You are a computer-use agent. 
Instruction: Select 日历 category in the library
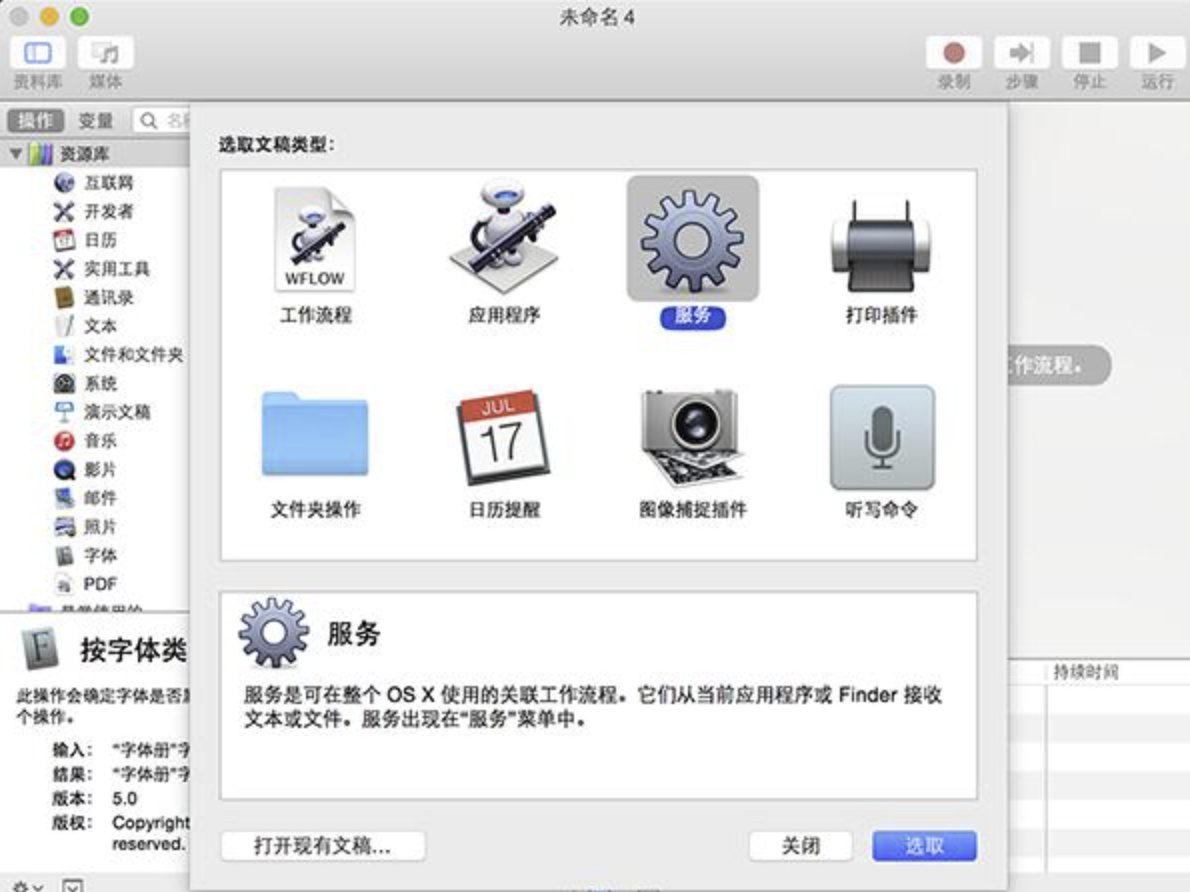[x=85, y=240]
